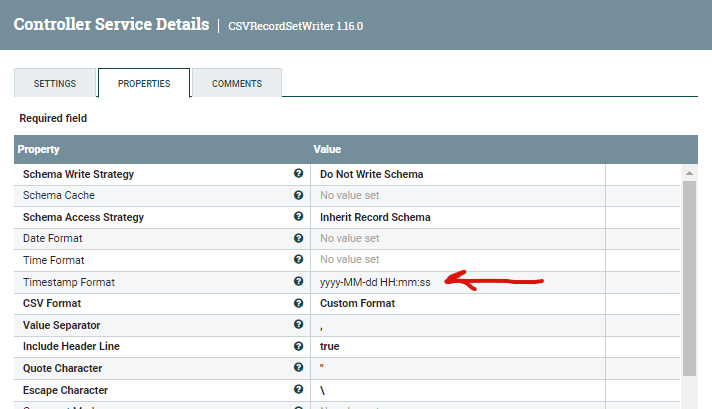Viewport: 712px width, 409px height.
Task: Click the Controller Service Details heading
Action: point(111,24)
